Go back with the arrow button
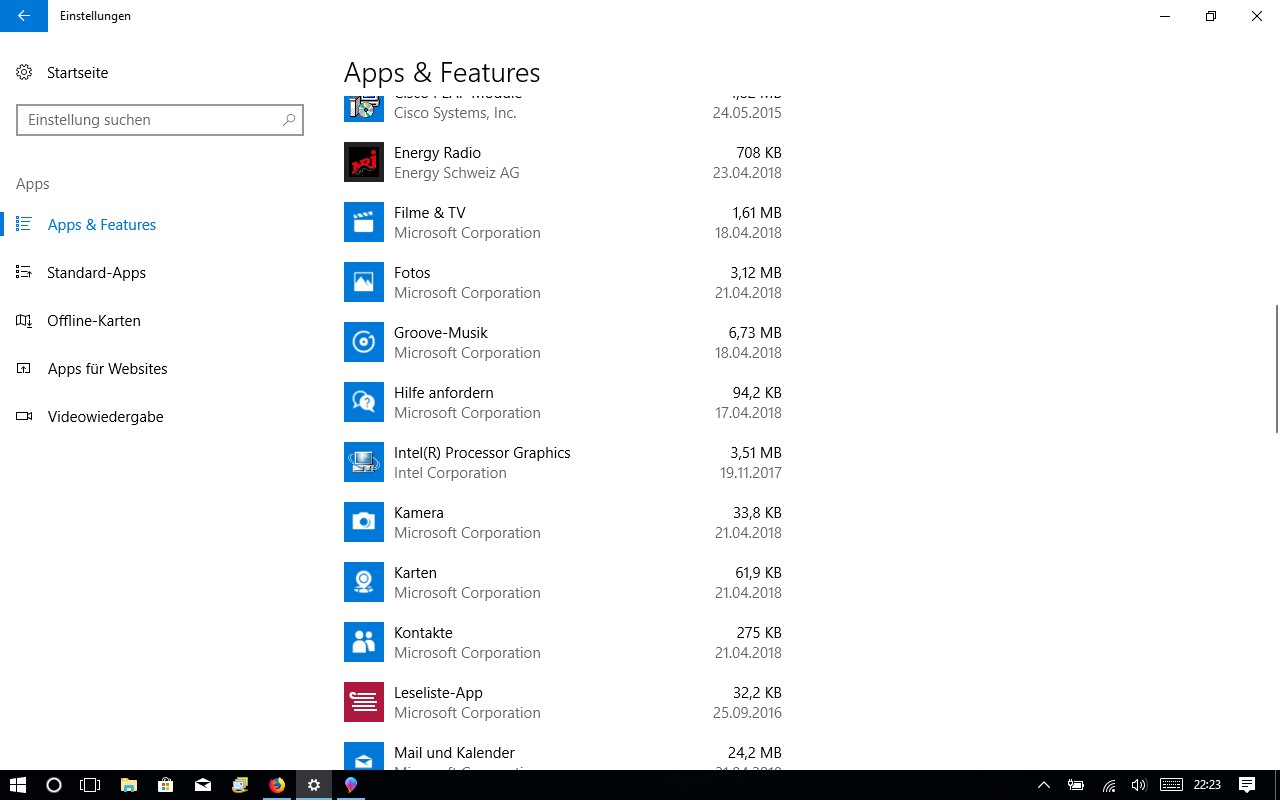 tap(24, 16)
